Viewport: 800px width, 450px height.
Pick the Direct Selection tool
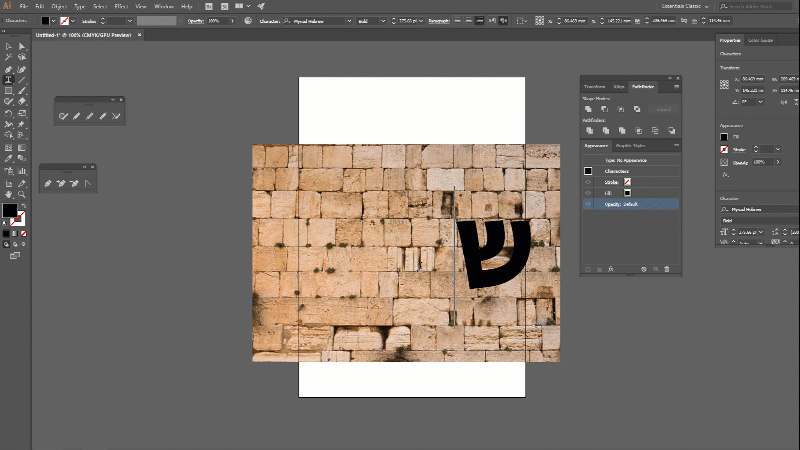21,46
